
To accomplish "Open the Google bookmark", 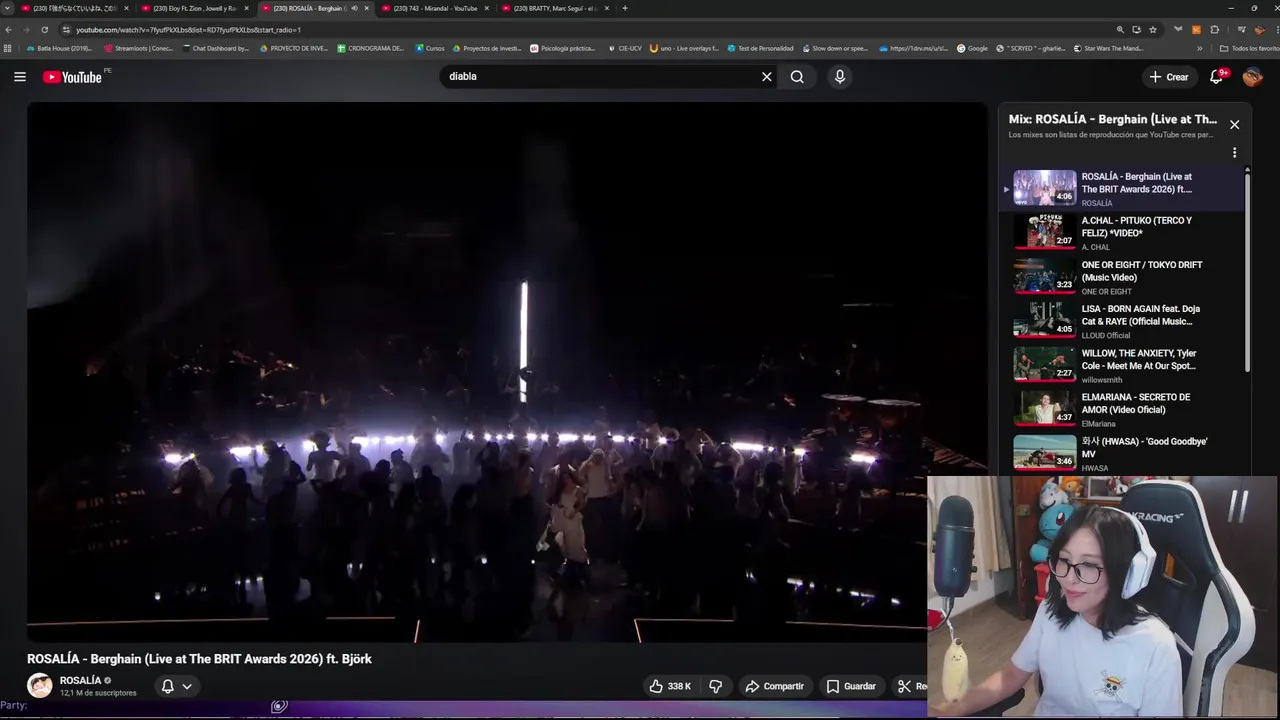I will point(972,48).
